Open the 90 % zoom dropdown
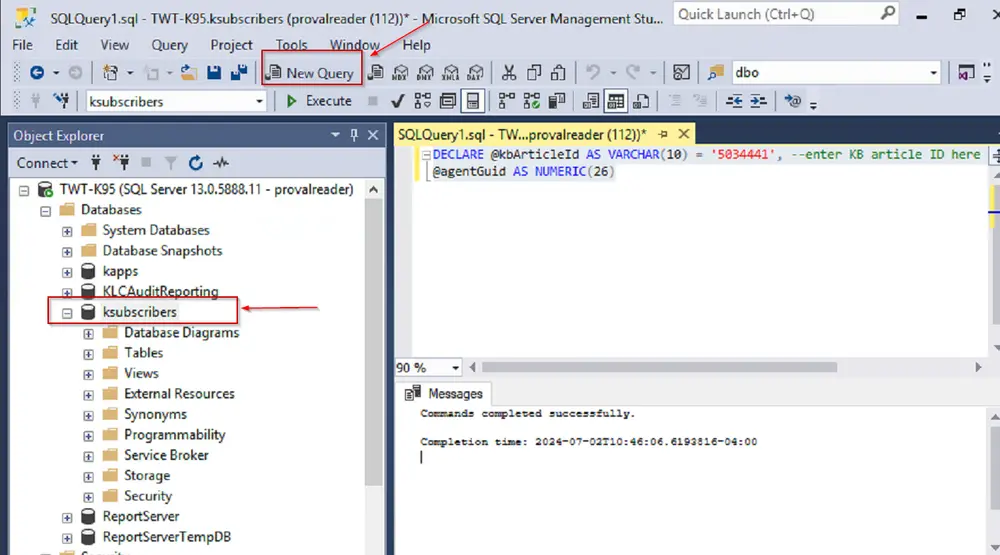Viewport: 1000px width, 555px height. tap(455, 368)
